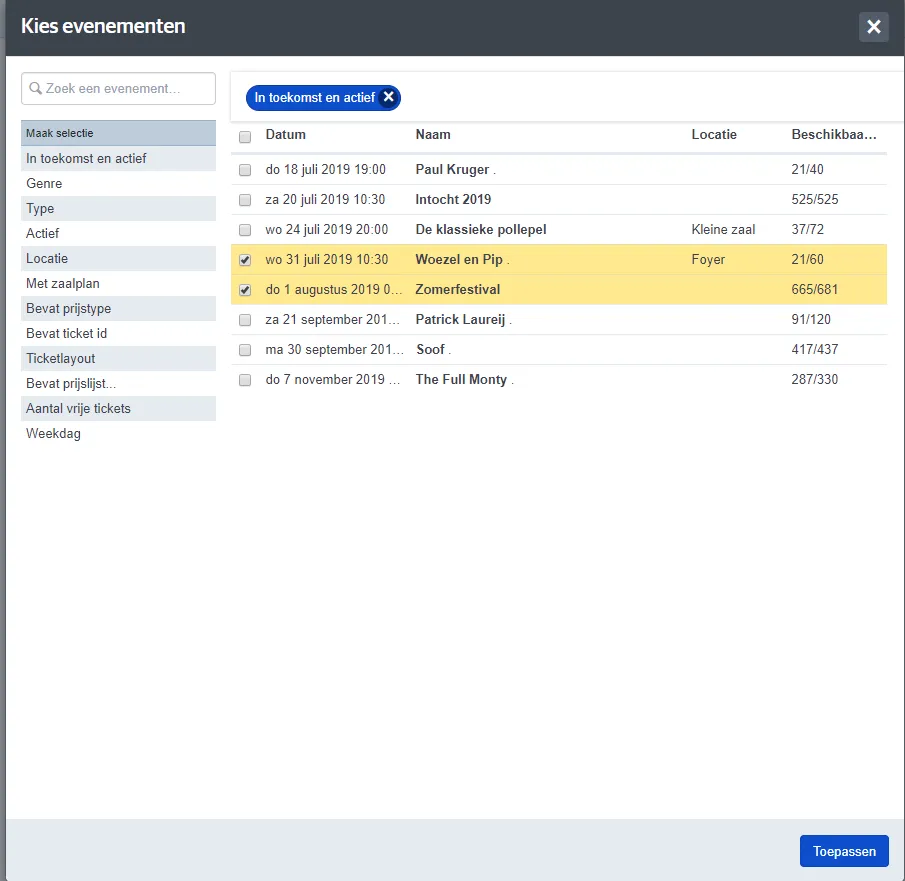Toggle the select-all checkbox in header
The height and width of the screenshot is (881, 905).
245,137
